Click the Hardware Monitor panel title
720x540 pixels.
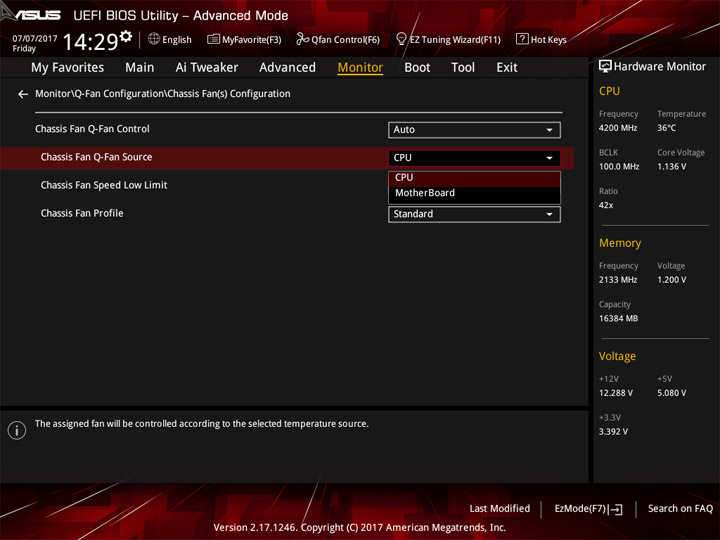tap(659, 67)
